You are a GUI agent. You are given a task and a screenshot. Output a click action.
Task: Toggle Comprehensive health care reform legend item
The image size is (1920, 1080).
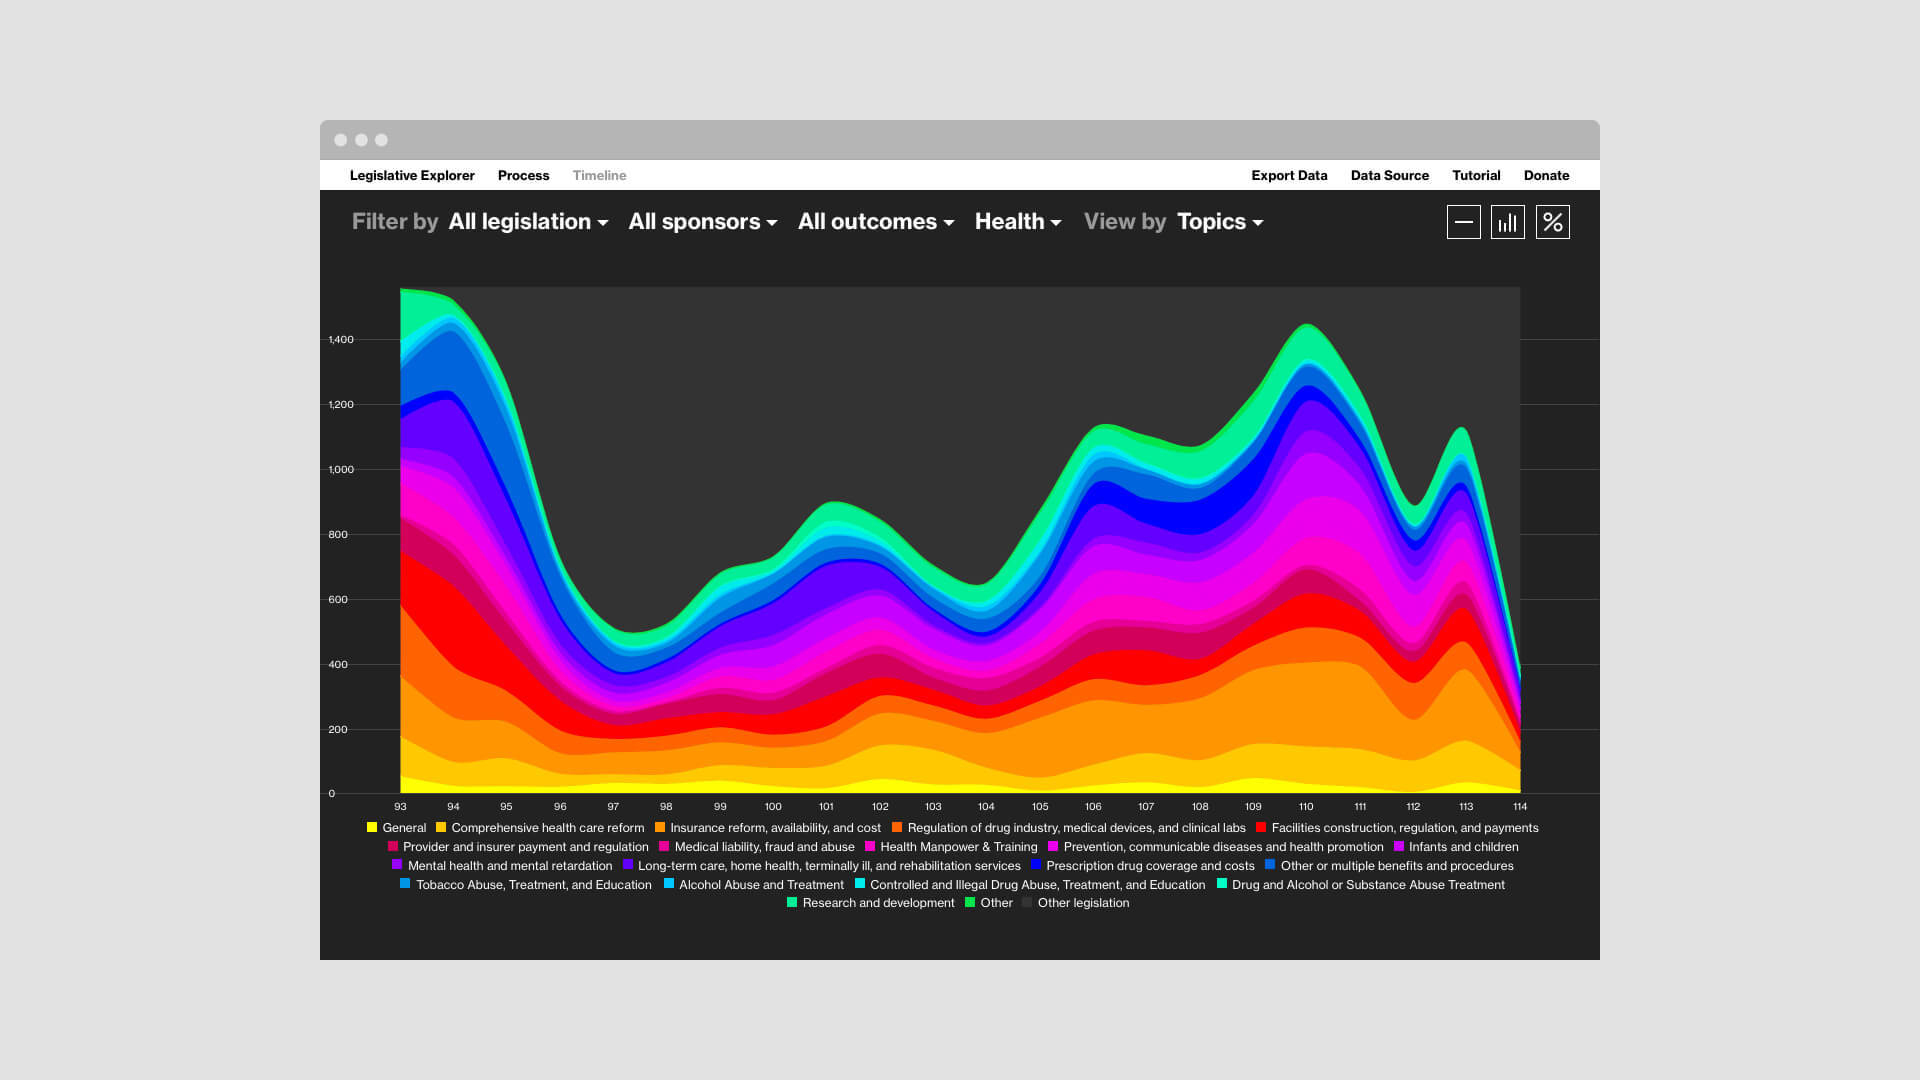pyautogui.click(x=540, y=828)
